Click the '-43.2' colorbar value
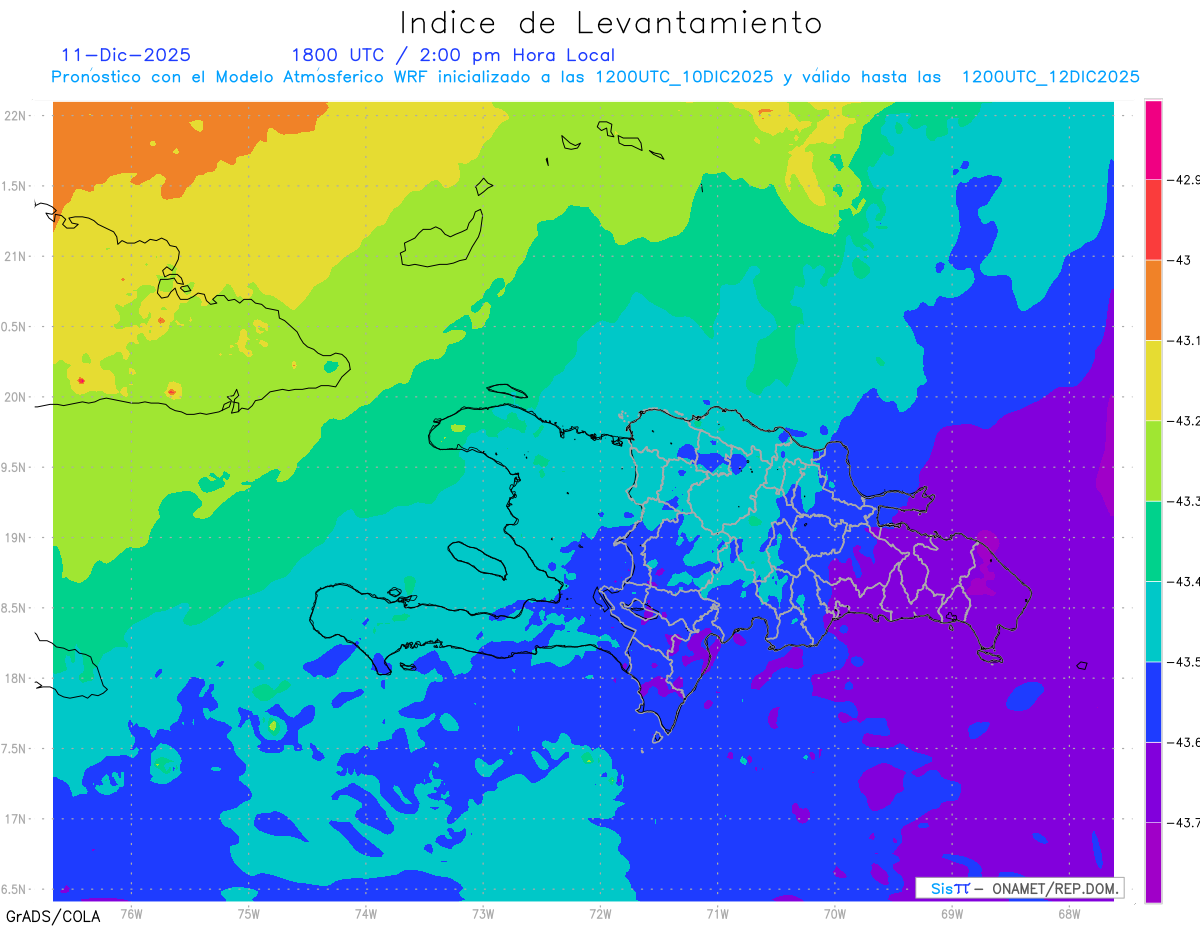Image resolution: width=1200 pixels, height=927 pixels. 1183,421
